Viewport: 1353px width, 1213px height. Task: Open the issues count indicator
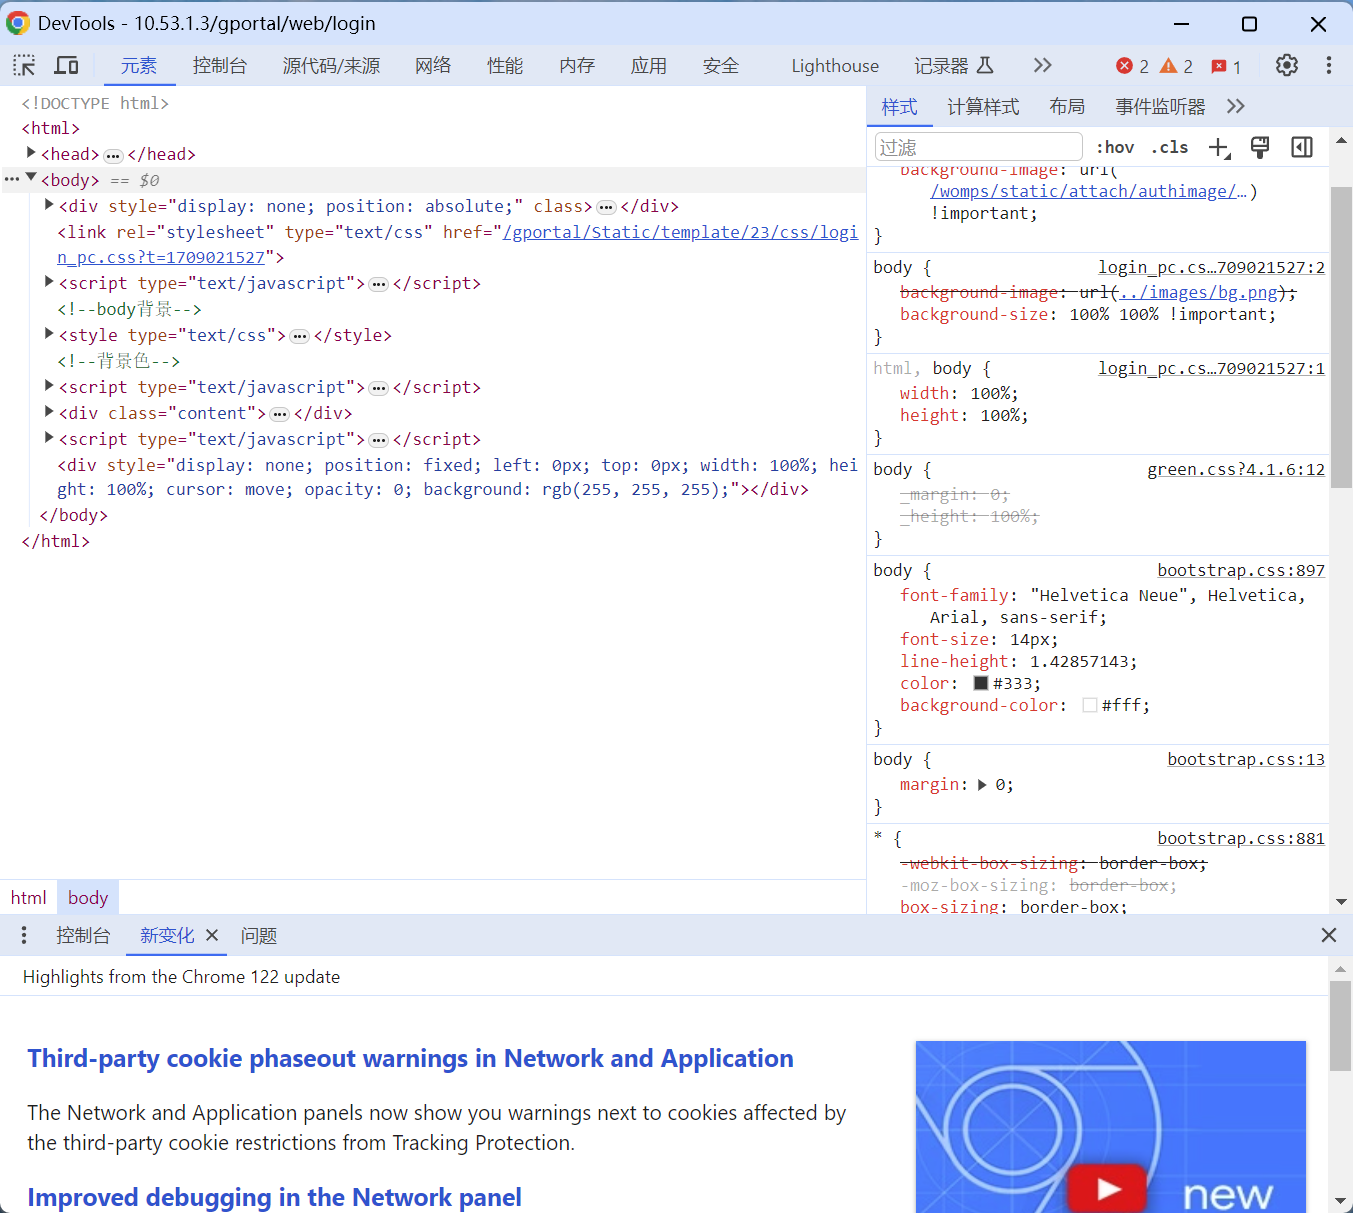coord(1226,66)
